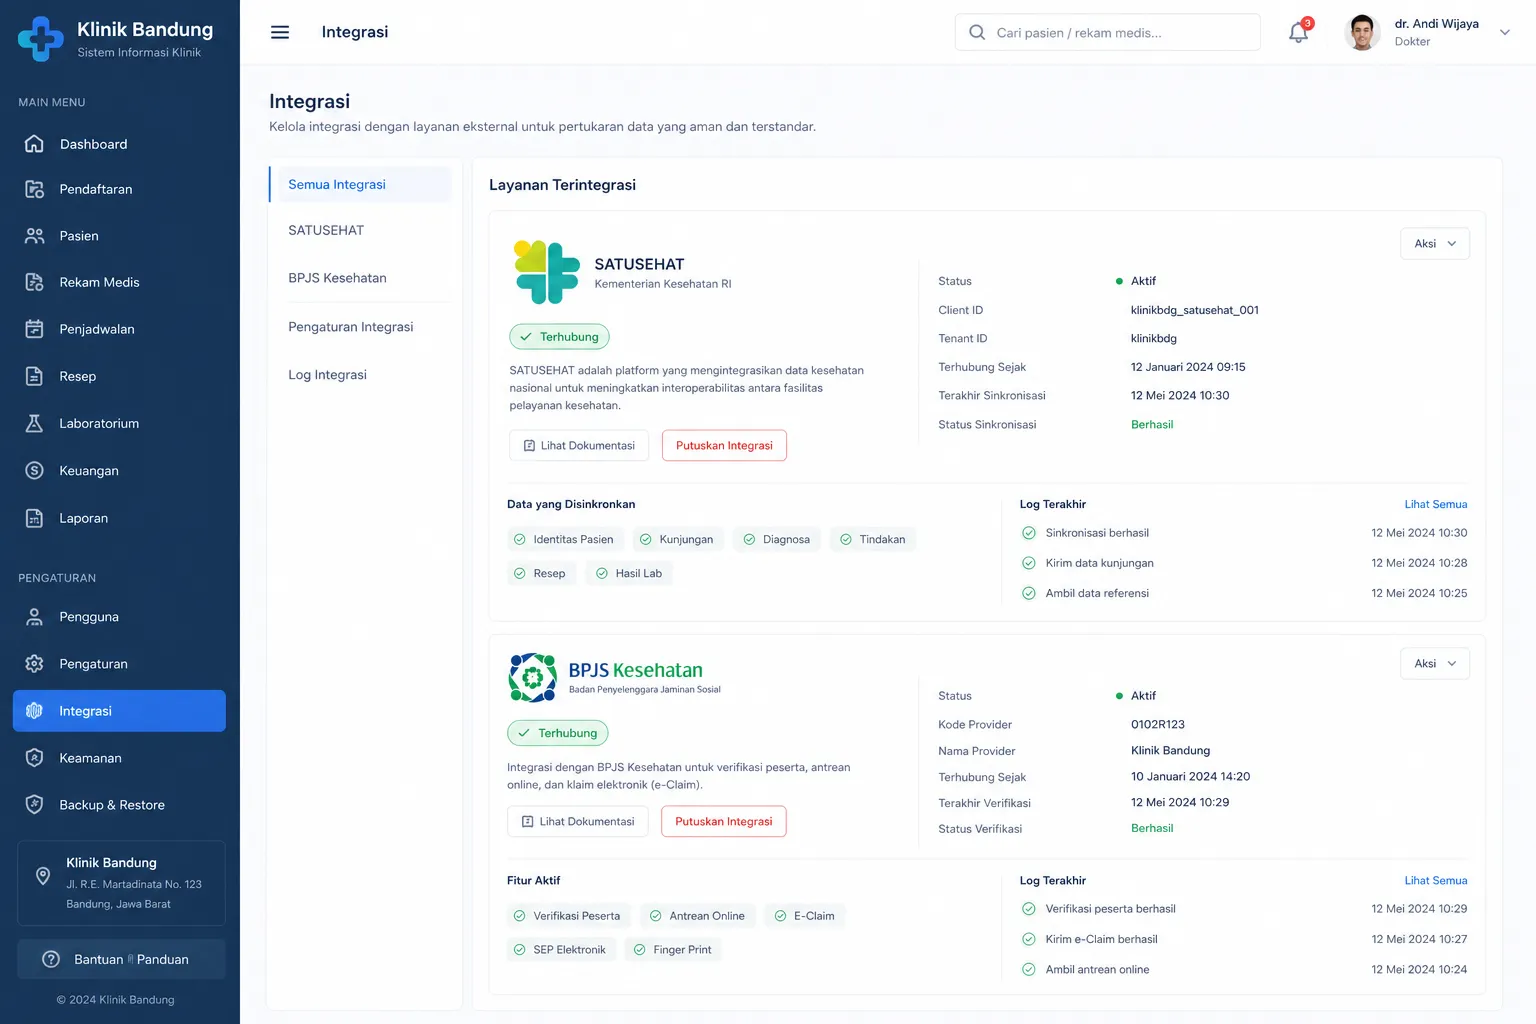Click the Pengguna user icon
Image resolution: width=1536 pixels, height=1024 pixels.
click(x=34, y=617)
